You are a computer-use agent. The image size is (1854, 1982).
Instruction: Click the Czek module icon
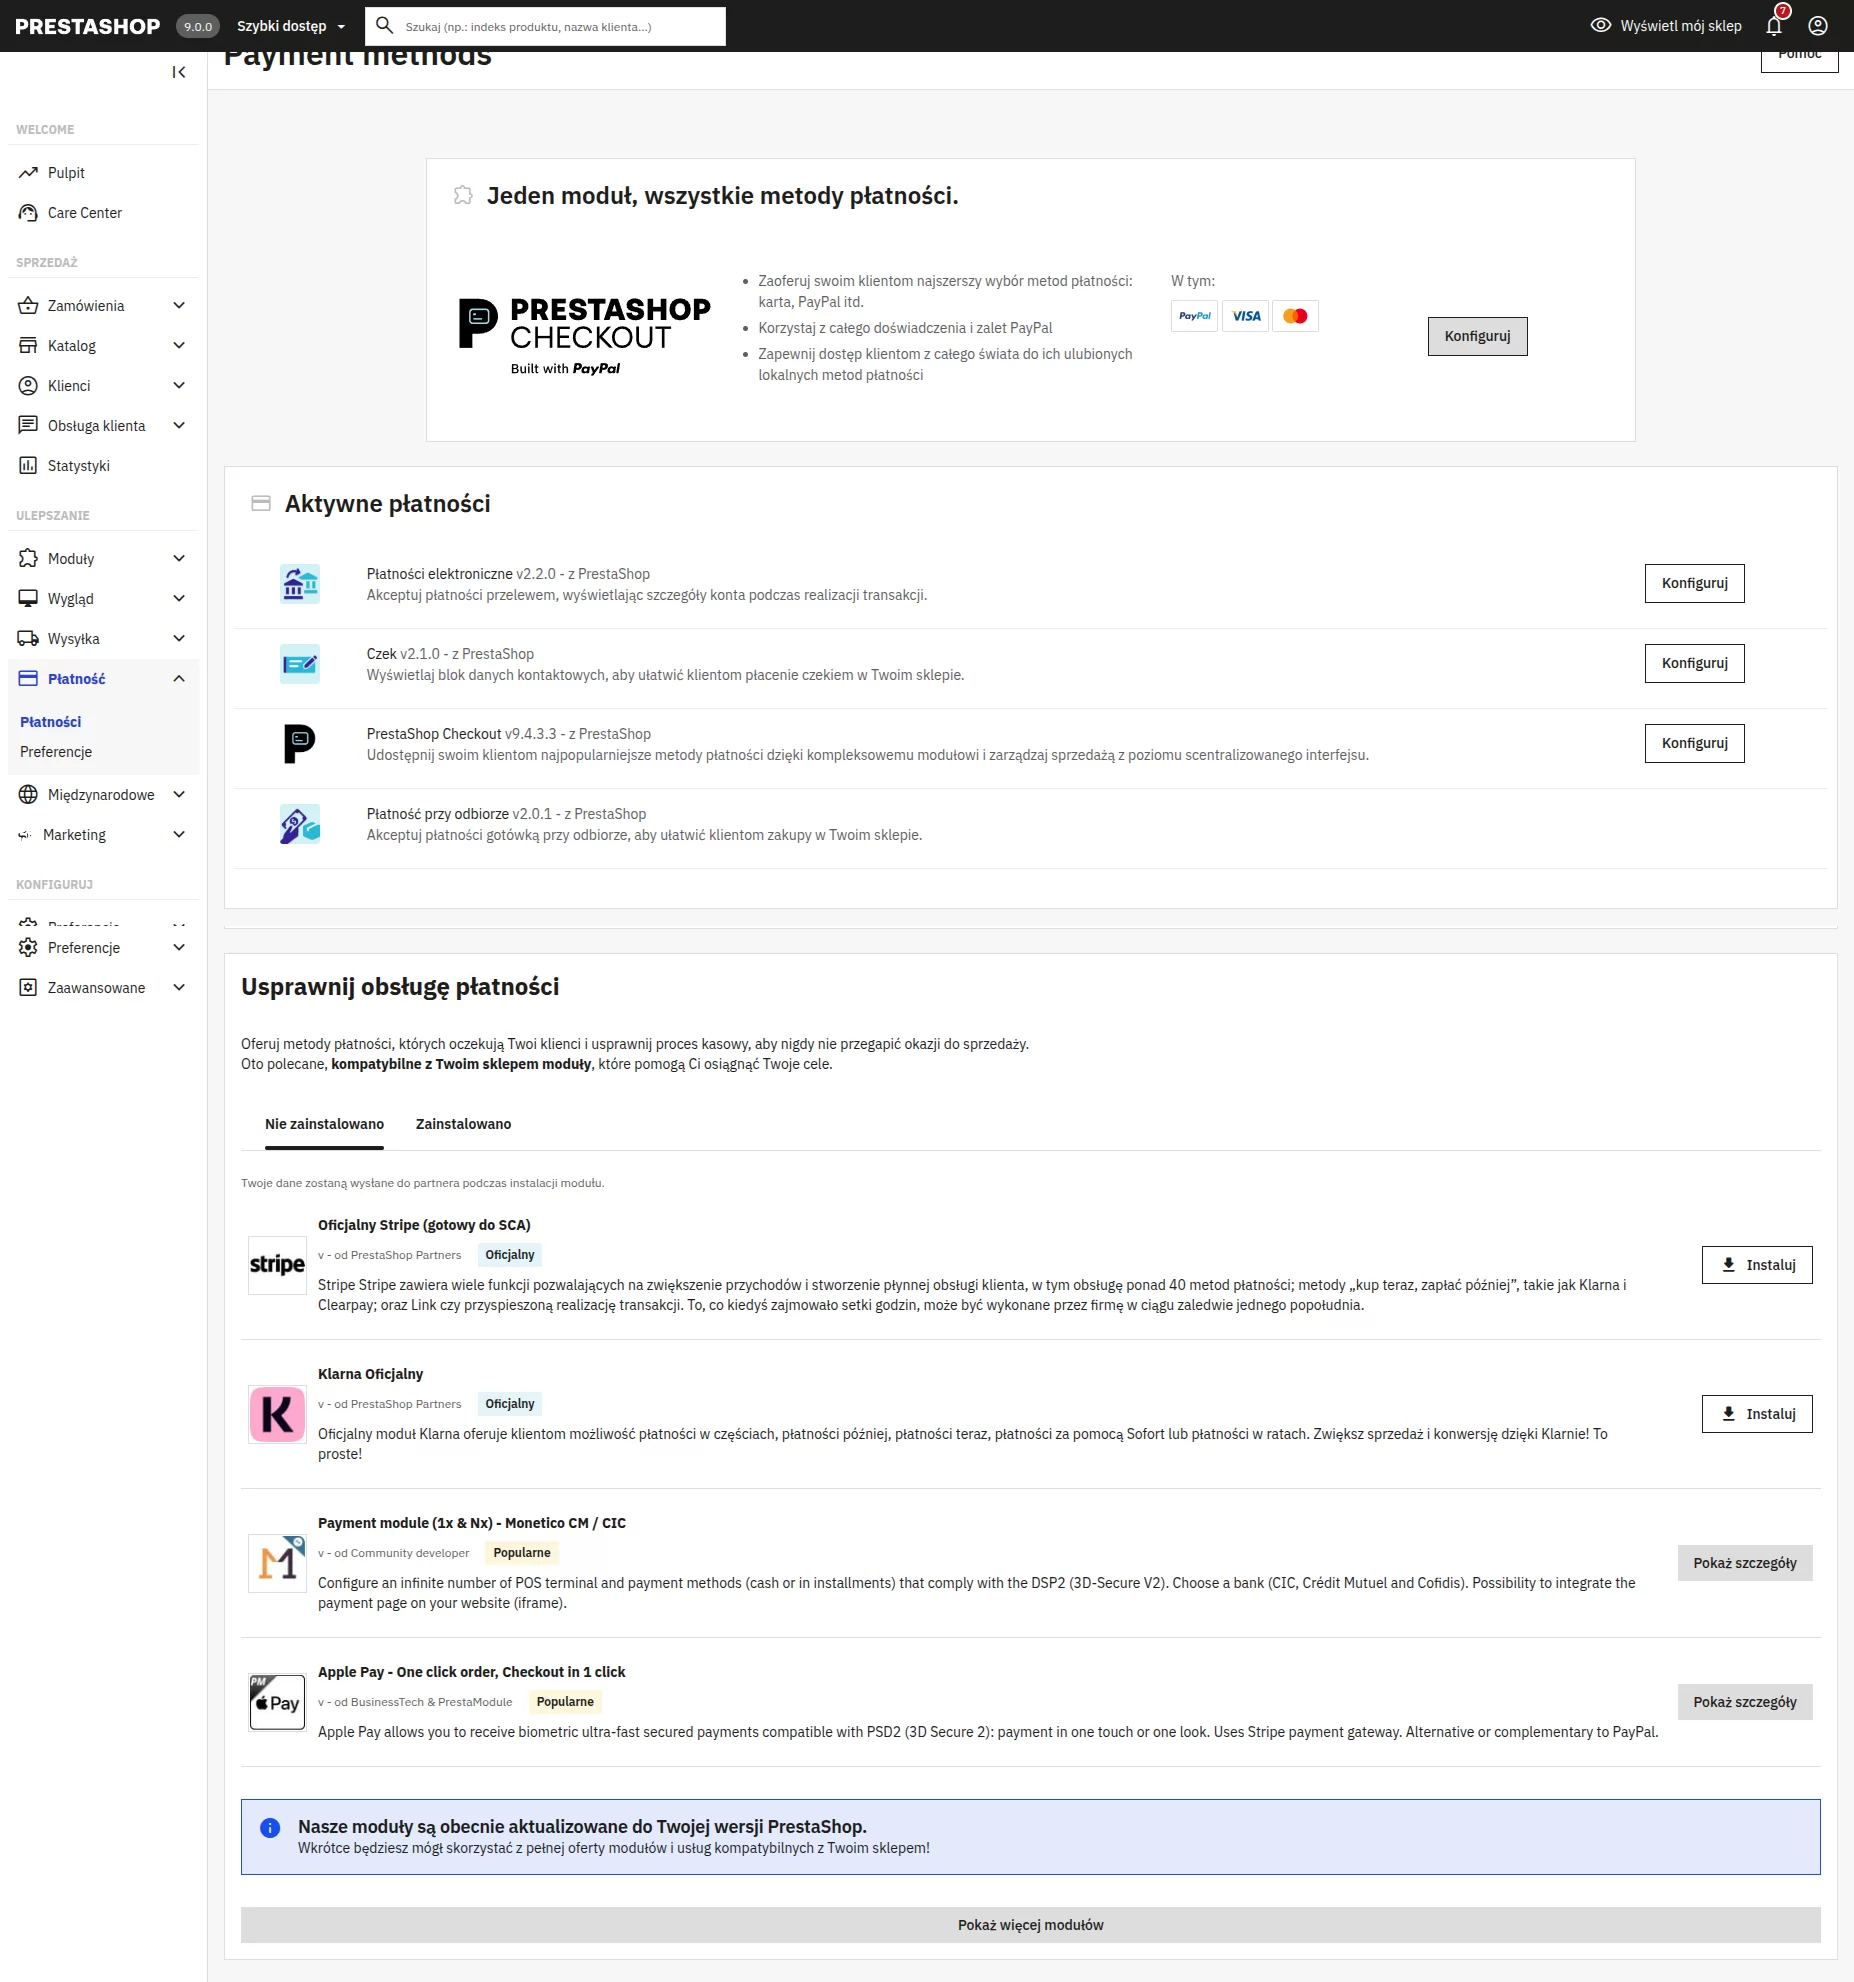(299, 664)
